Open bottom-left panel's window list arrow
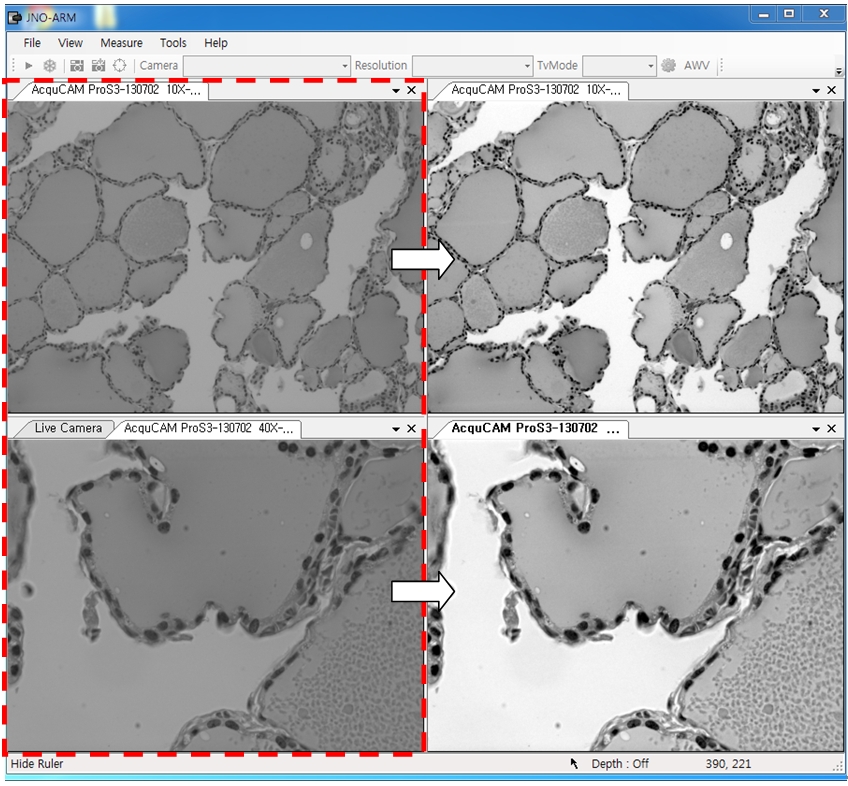 click(396, 428)
